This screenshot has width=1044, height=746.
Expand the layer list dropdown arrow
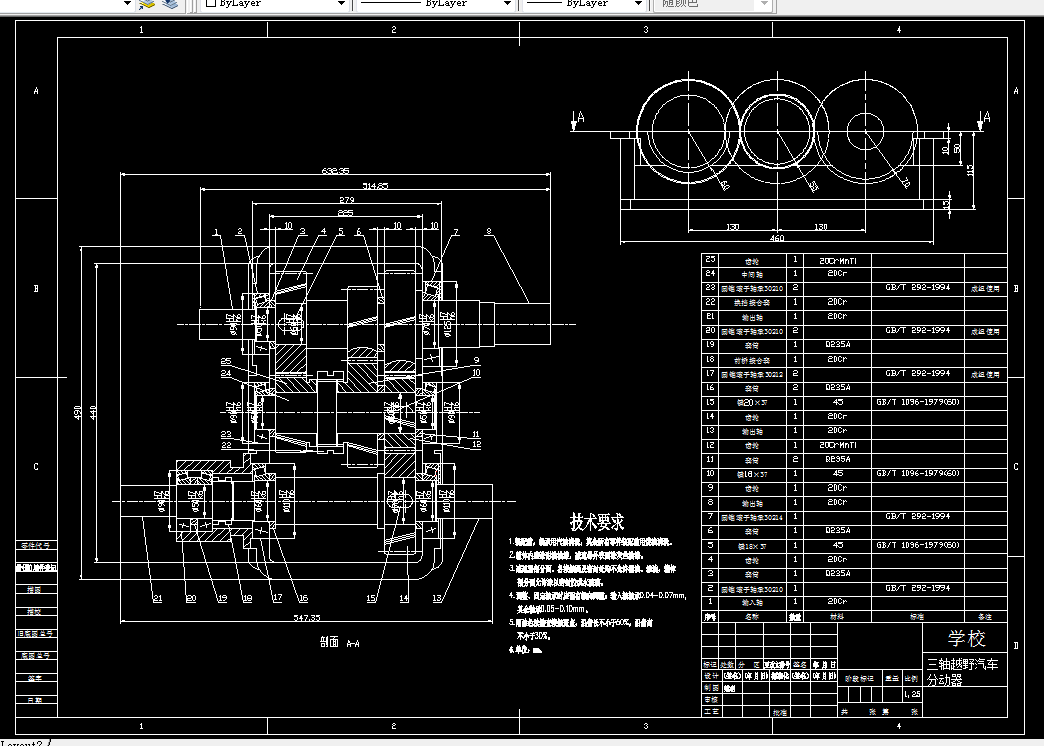127,3
